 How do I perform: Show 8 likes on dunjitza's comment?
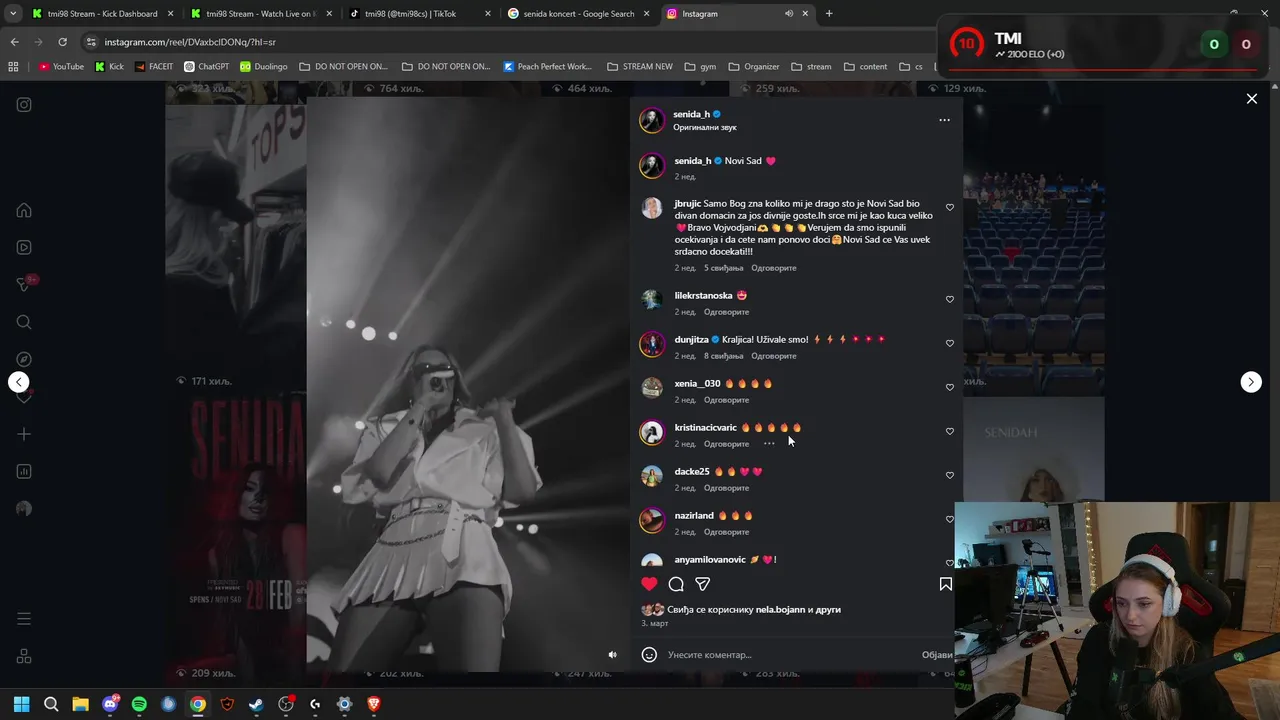tap(724, 356)
